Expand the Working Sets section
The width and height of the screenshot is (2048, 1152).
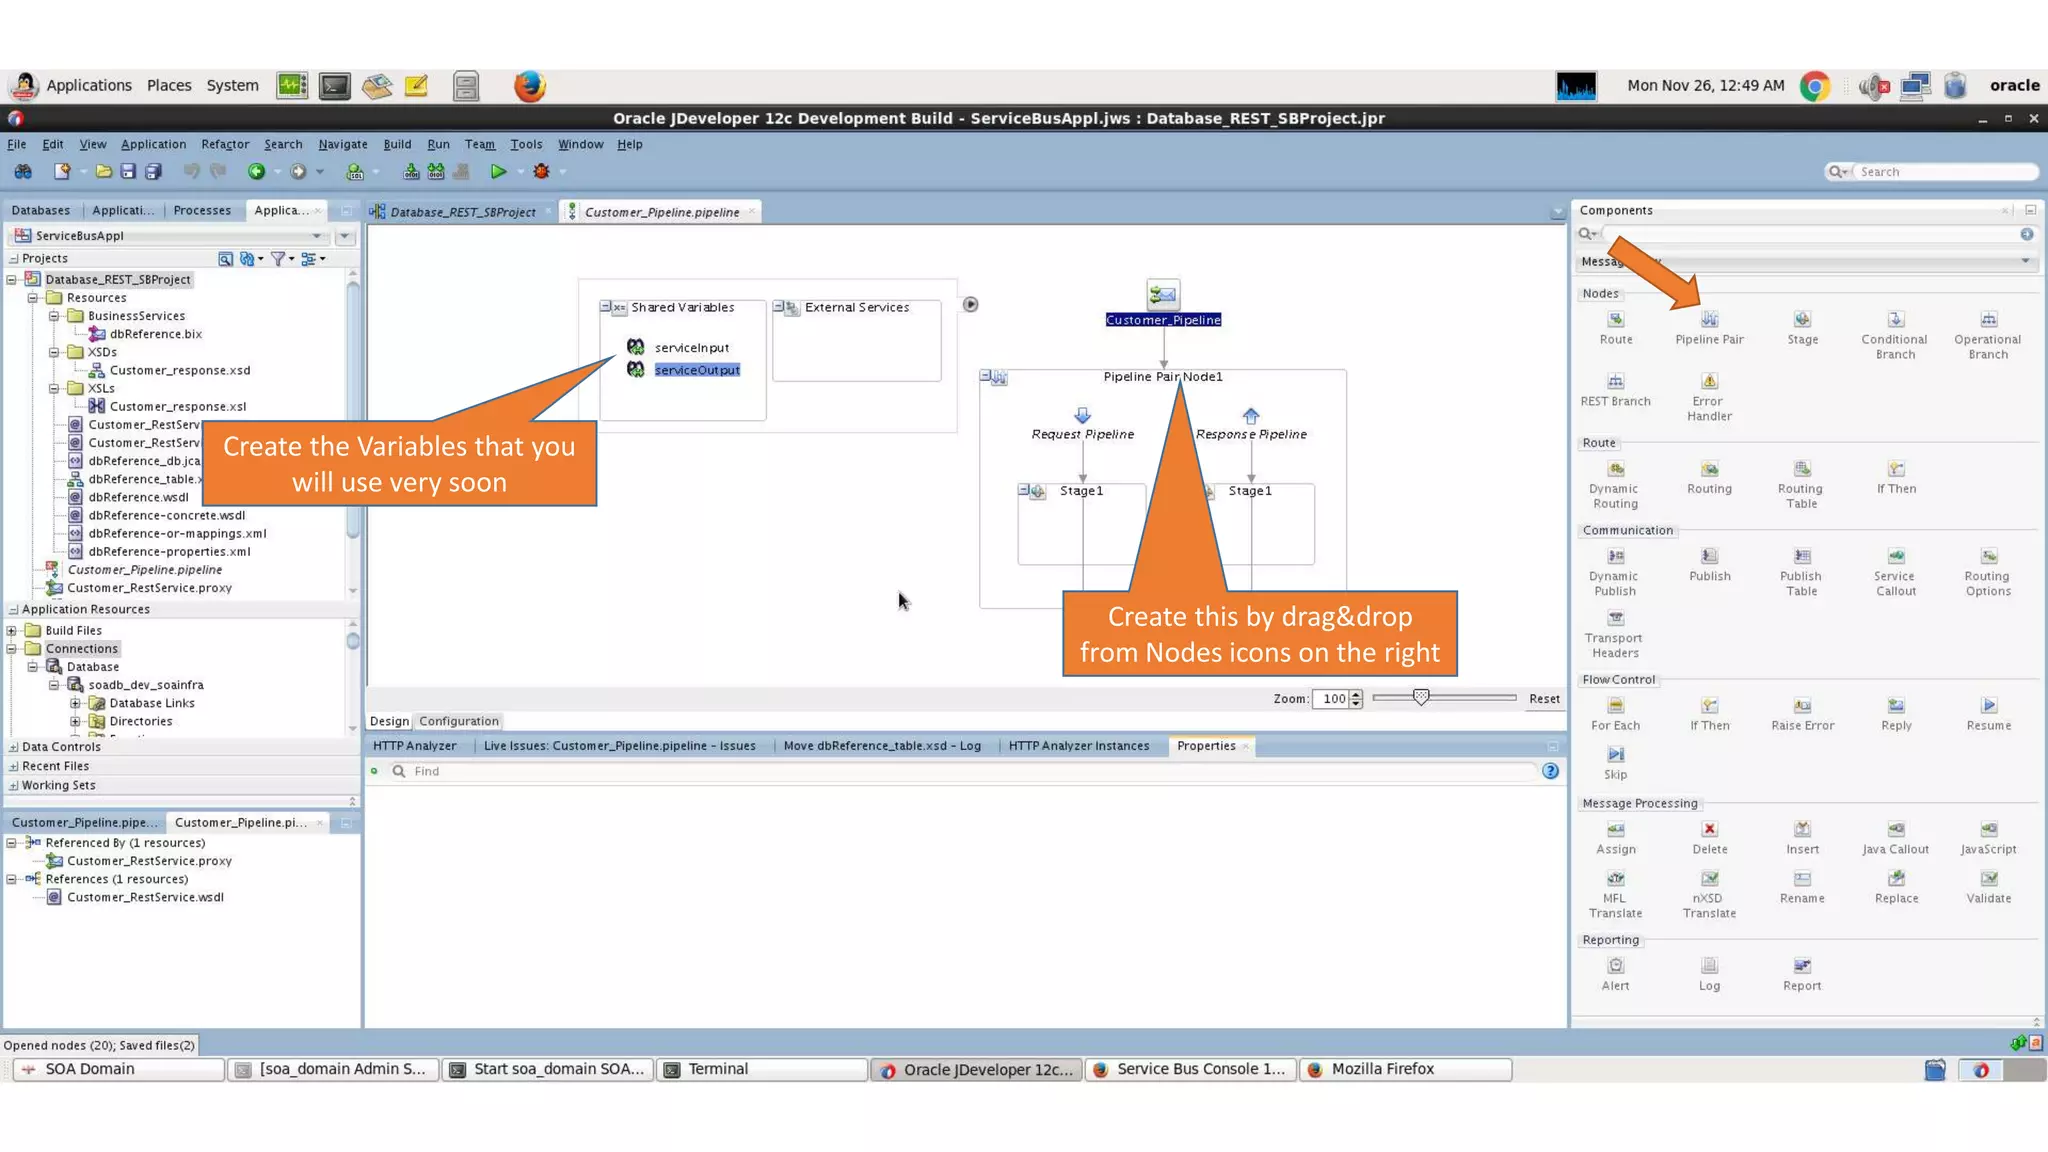(14, 786)
